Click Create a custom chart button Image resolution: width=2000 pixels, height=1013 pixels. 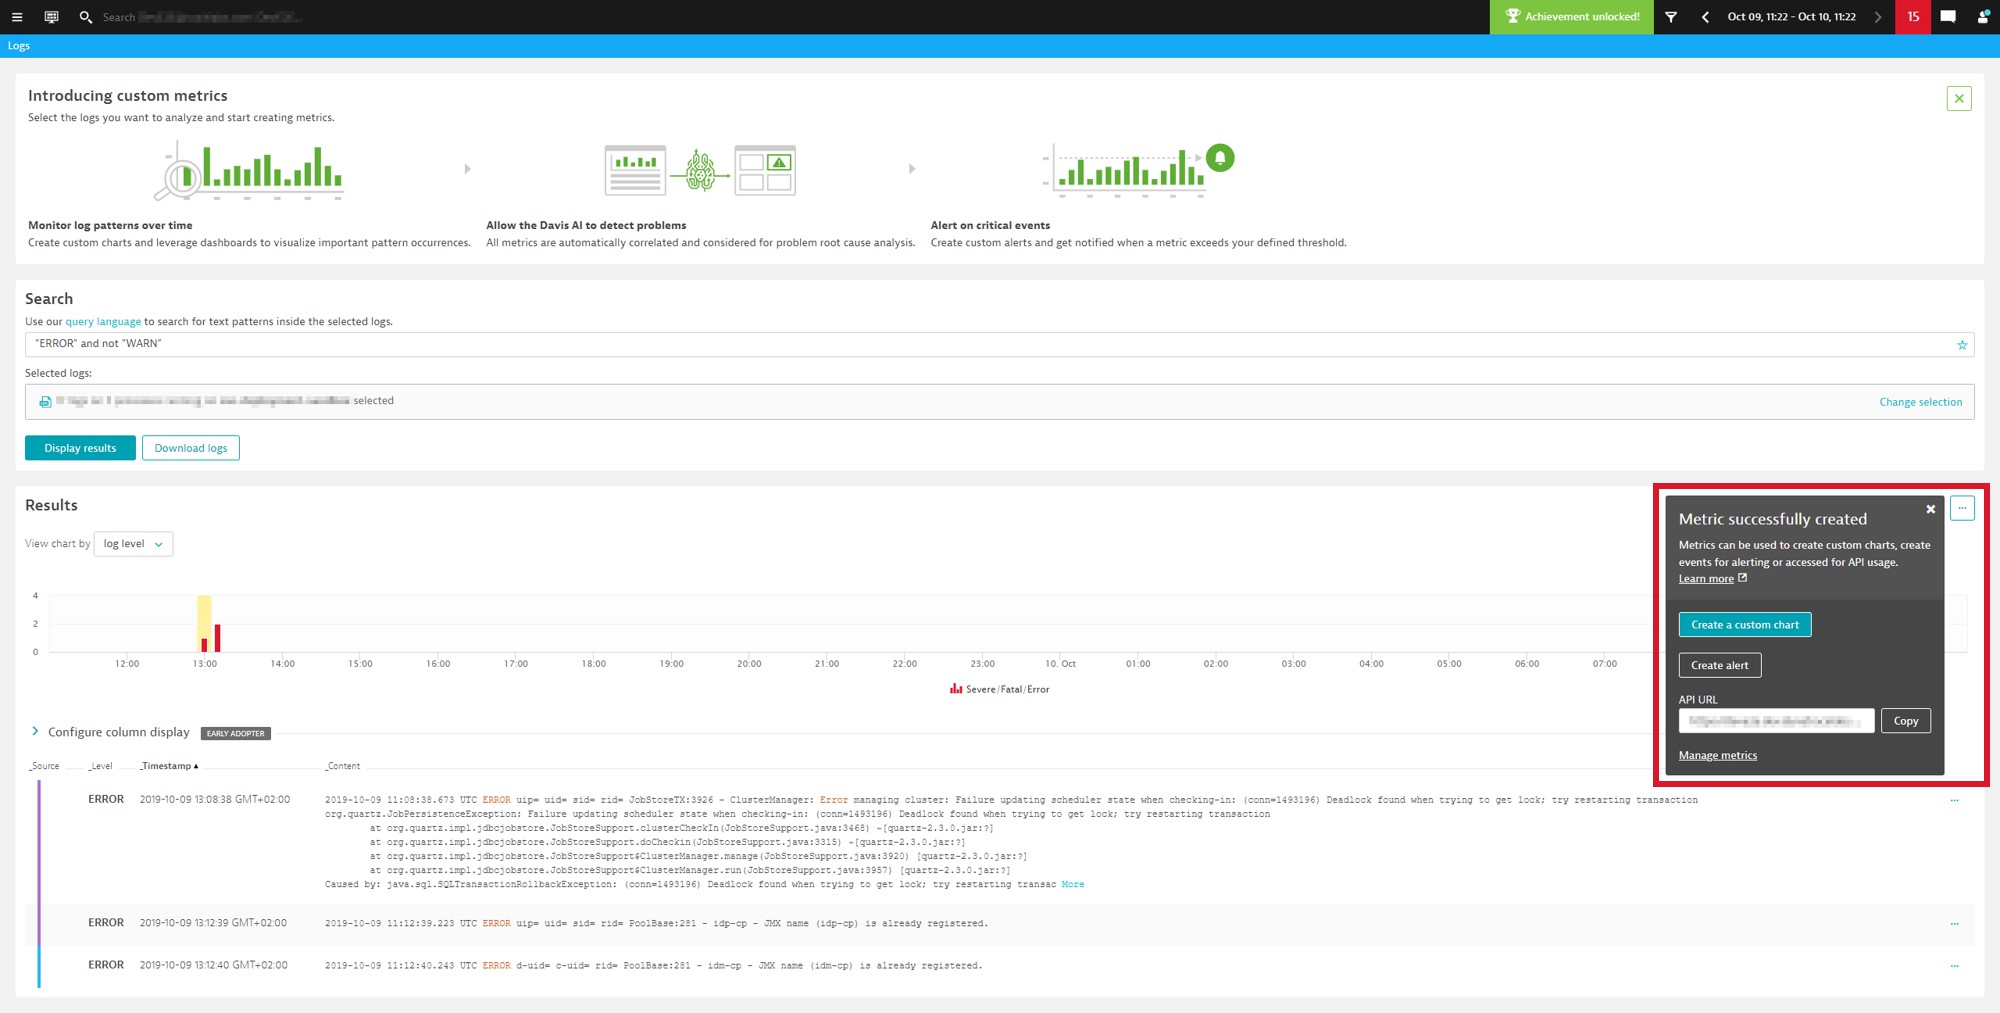tap(1744, 625)
